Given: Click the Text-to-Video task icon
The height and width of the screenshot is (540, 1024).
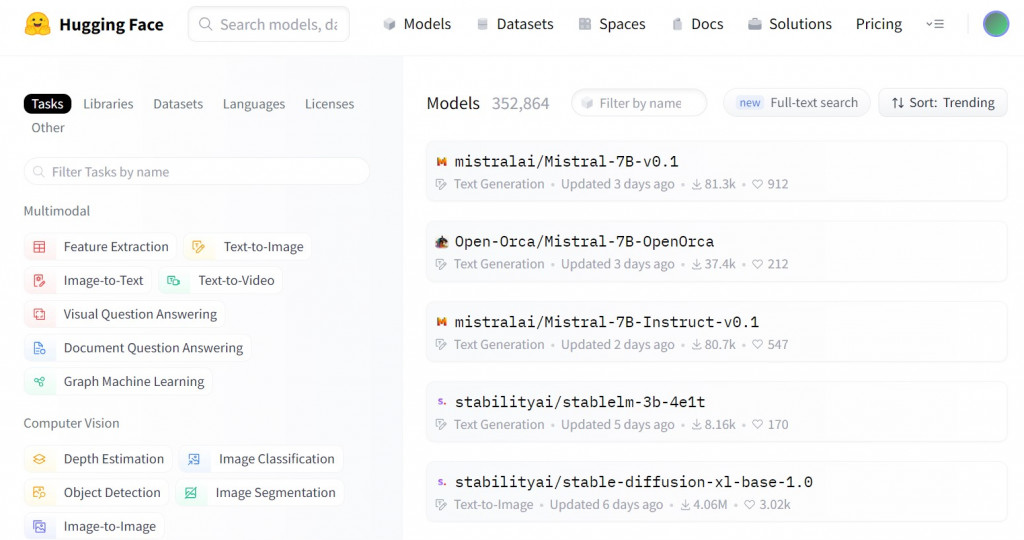Looking at the screenshot, I should click(174, 281).
